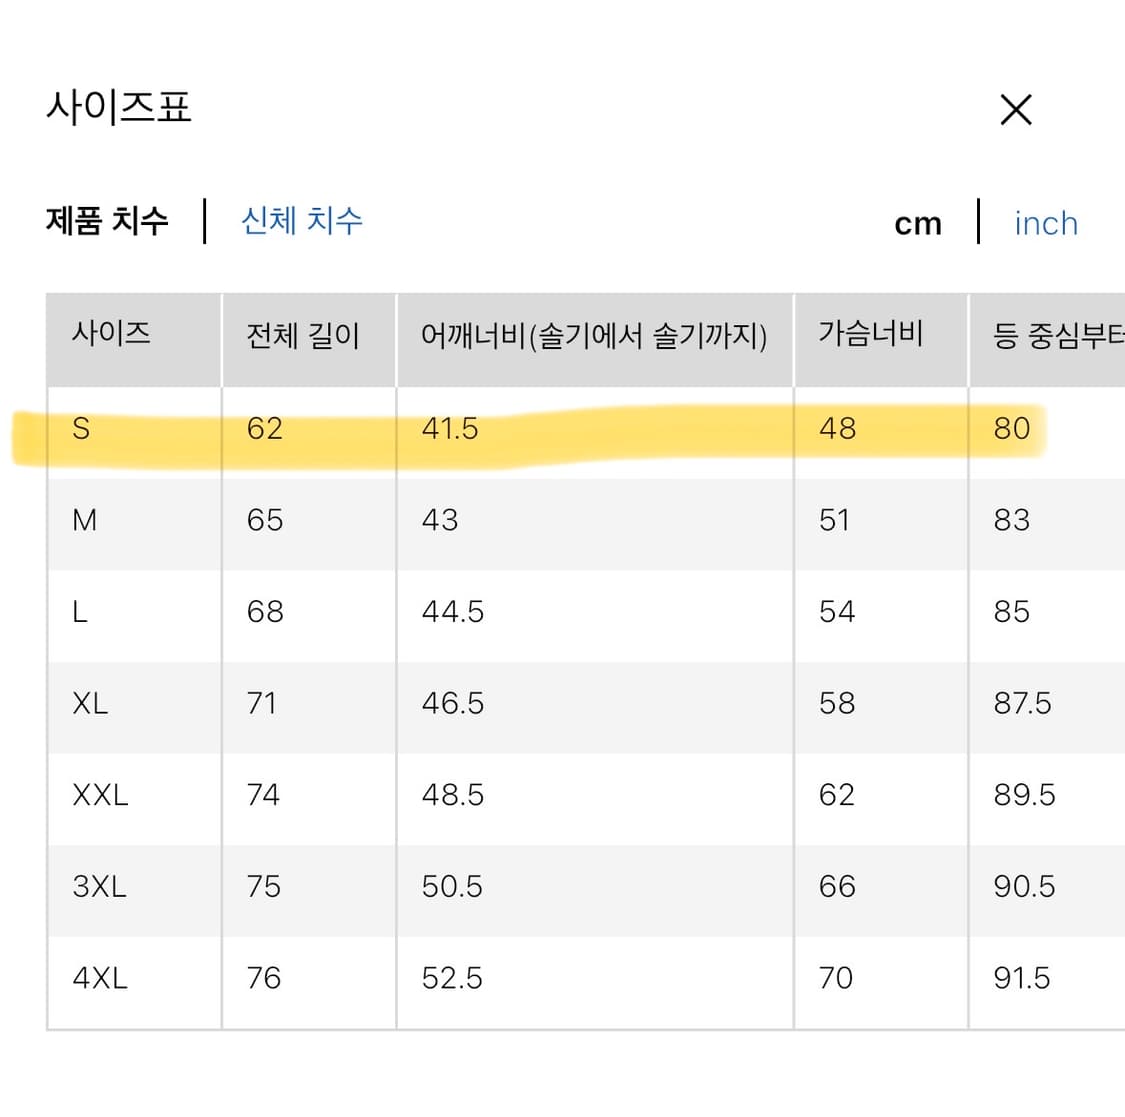
Task: Select the L size label
Action: tap(80, 611)
